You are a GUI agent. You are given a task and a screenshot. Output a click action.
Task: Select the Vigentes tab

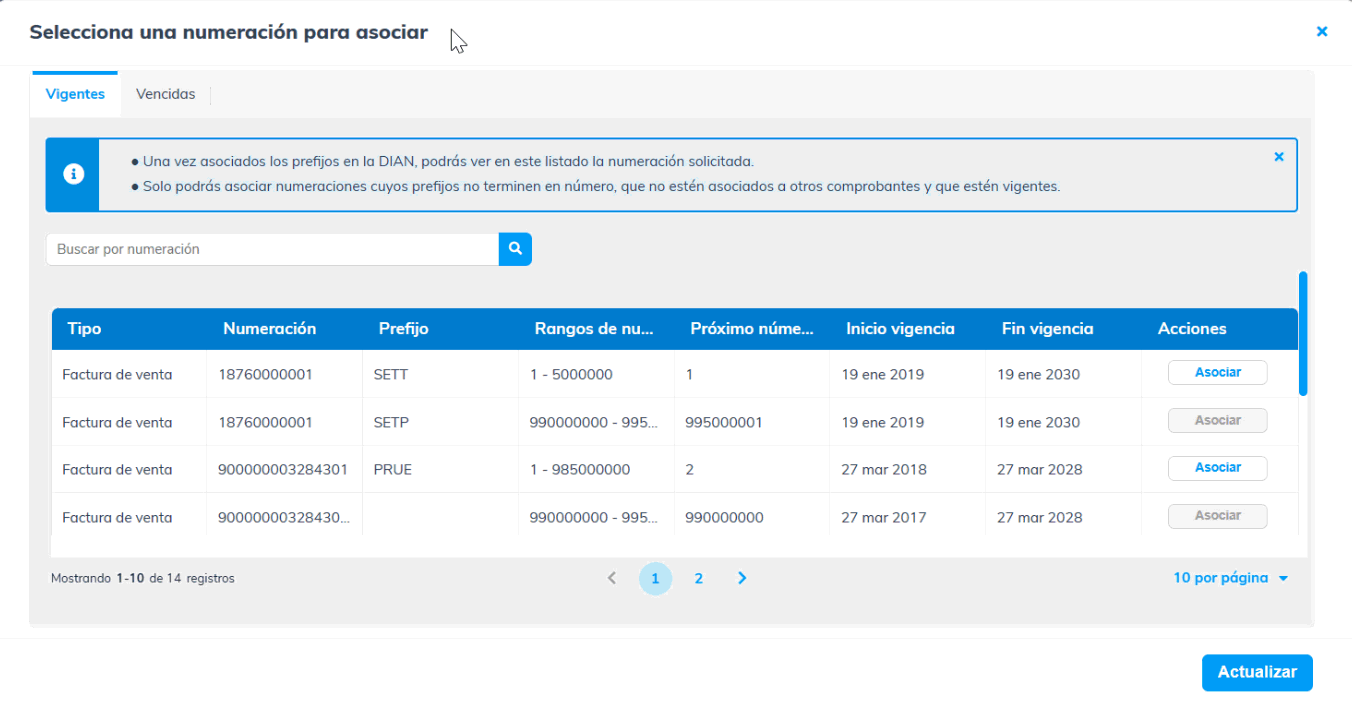[75, 94]
